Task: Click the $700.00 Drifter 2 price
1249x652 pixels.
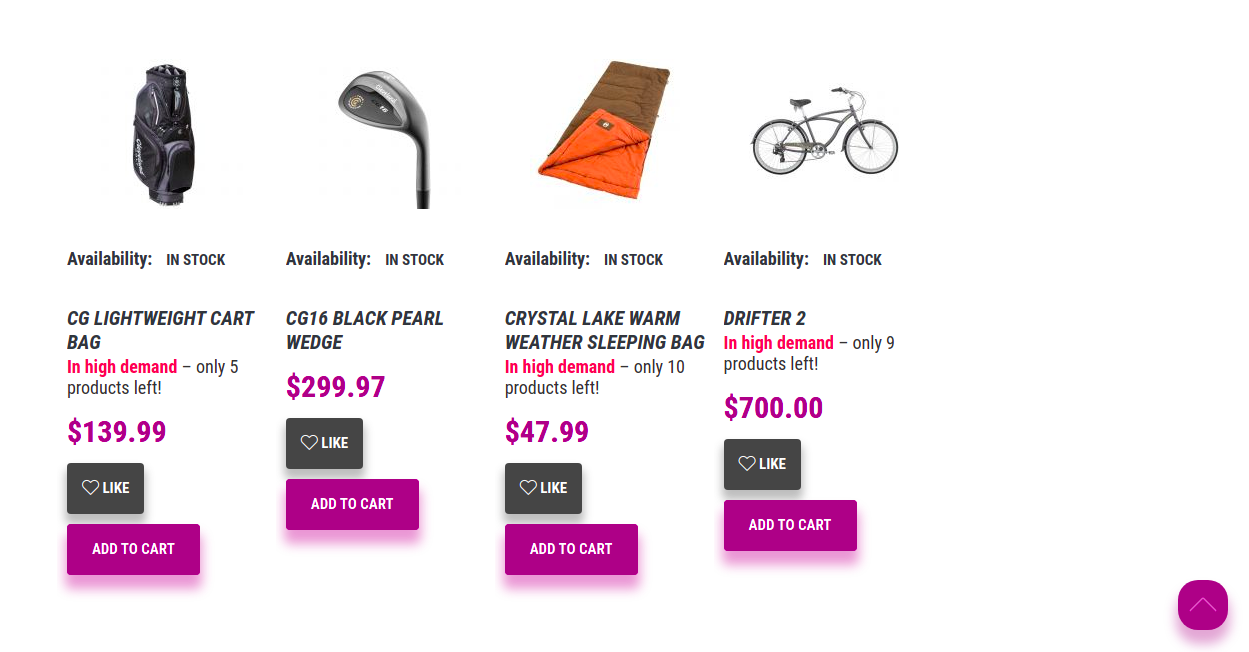Action: (773, 408)
